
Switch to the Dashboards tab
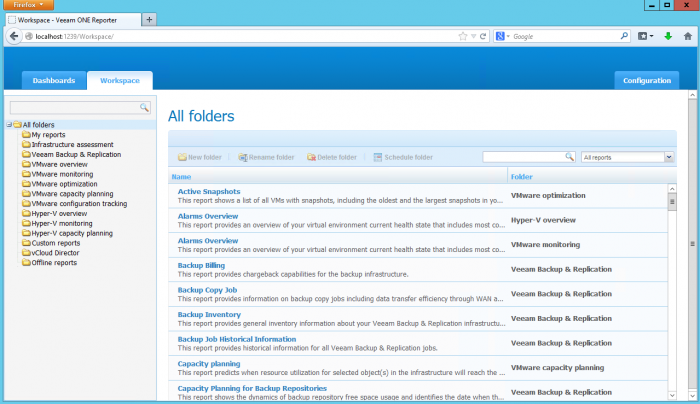54,80
